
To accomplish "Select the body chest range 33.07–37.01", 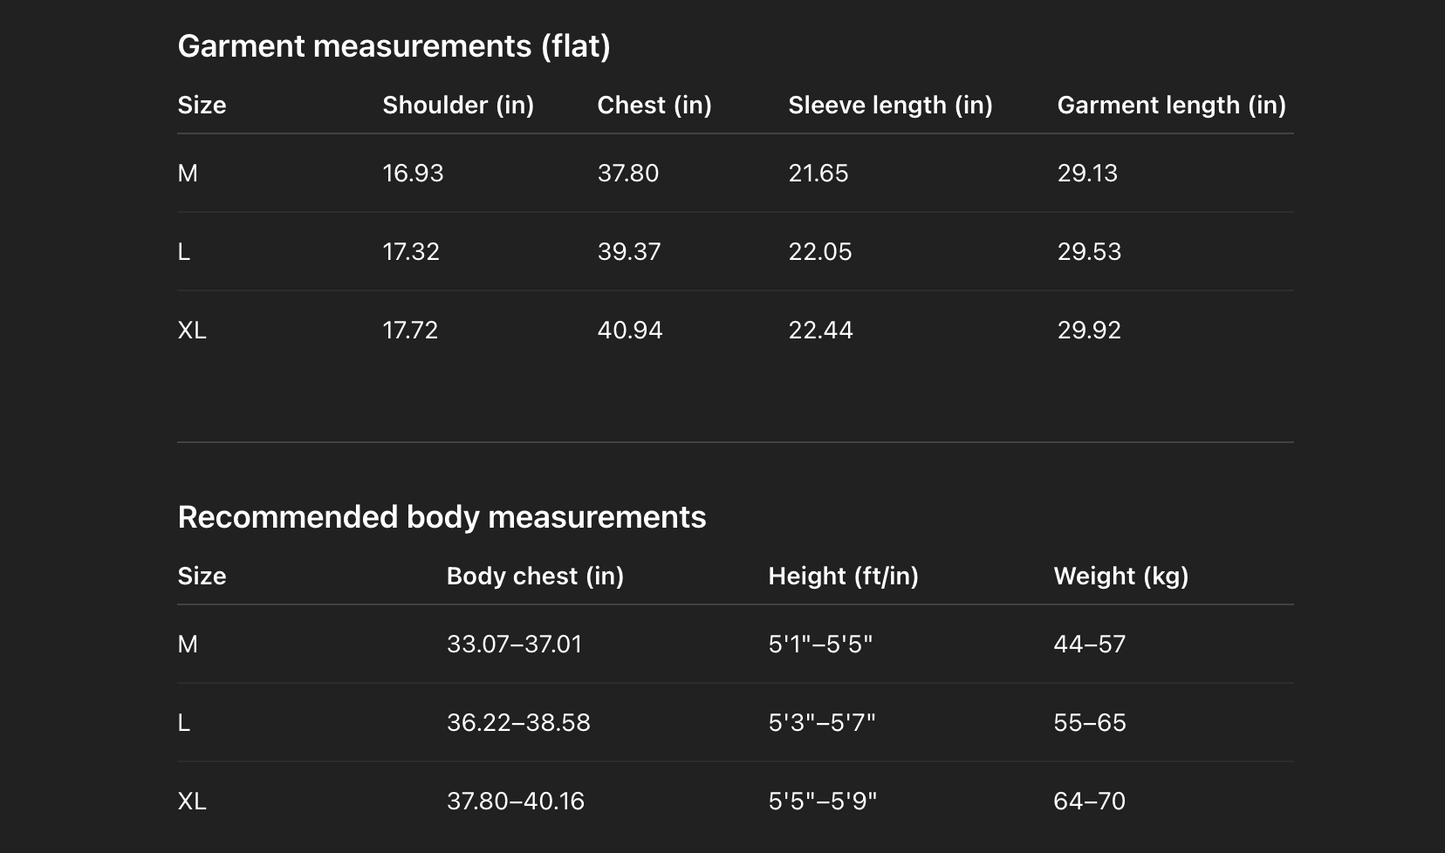I will click(x=514, y=644).
